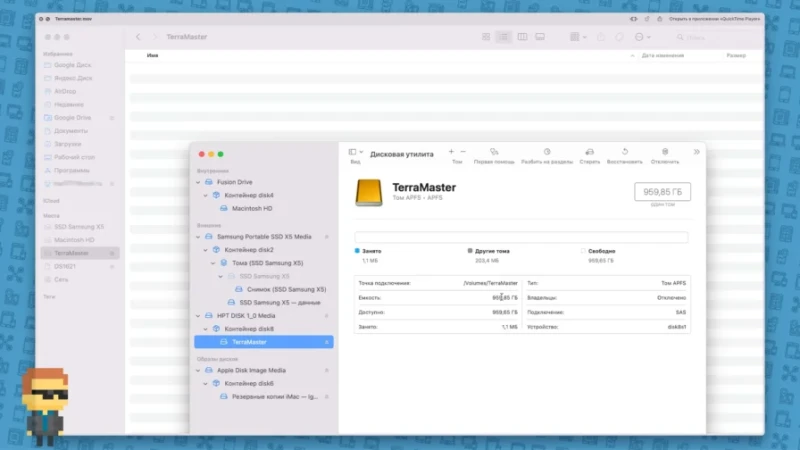Sort Finder list by Size column

pyautogui.click(x=736, y=55)
